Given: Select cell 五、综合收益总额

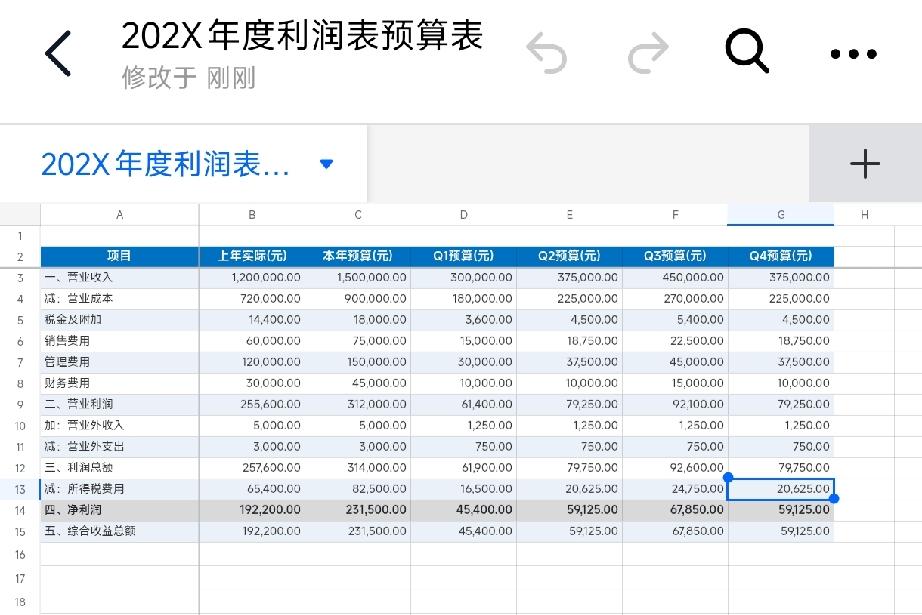Looking at the screenshot, I should click(120, 532).
